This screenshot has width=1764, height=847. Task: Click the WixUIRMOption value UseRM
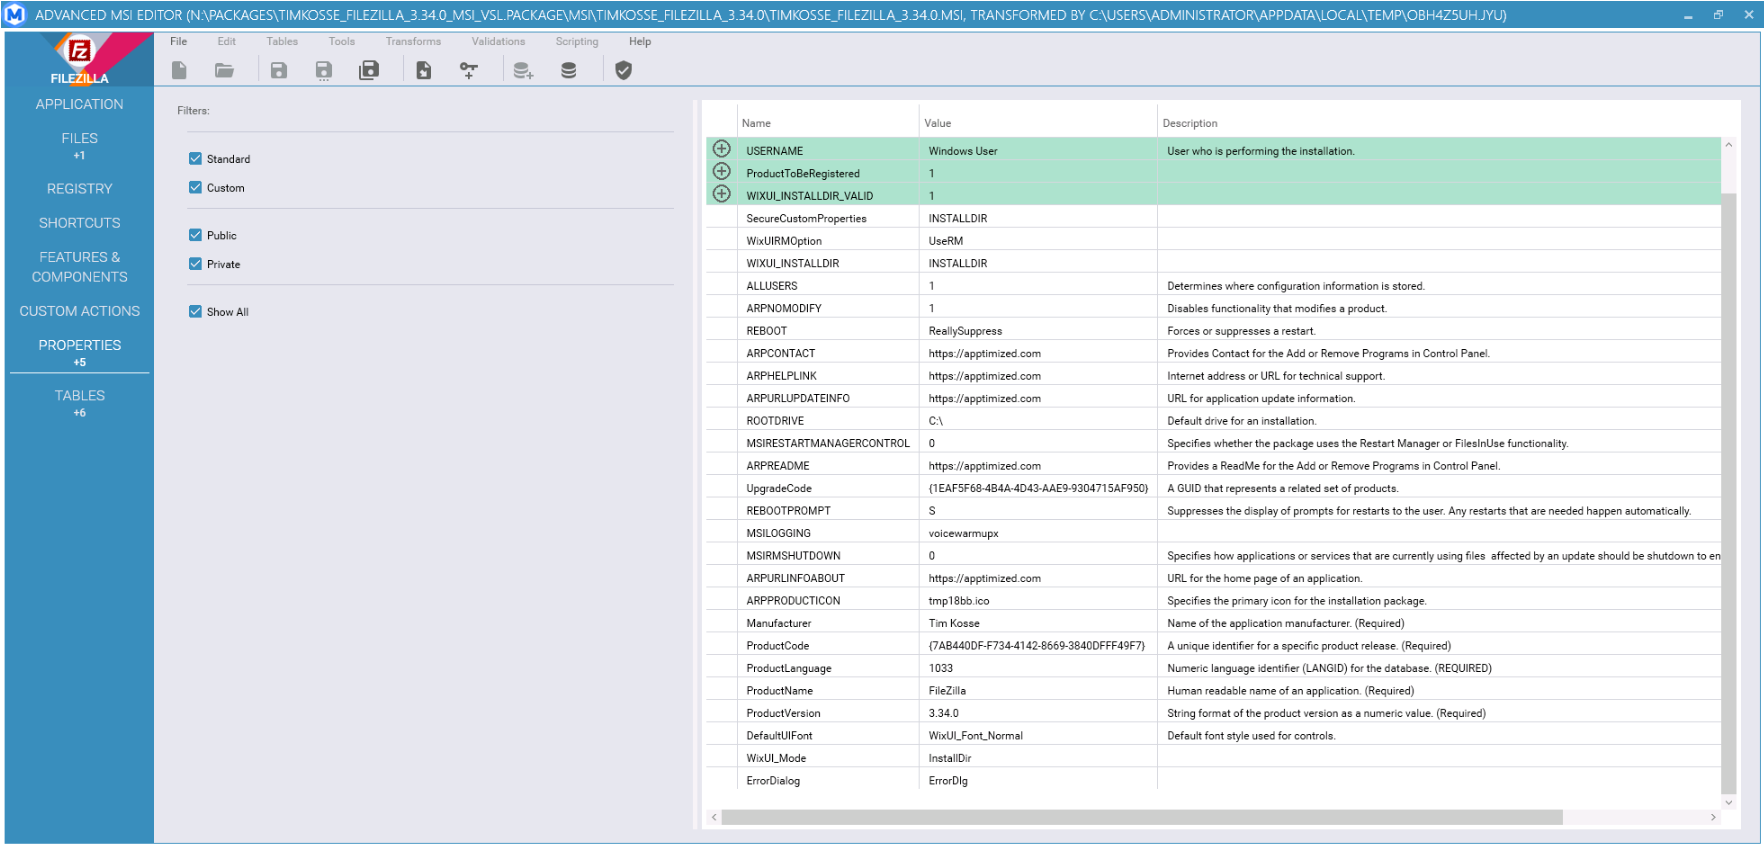pyautogui.click(x=945, y=241)
